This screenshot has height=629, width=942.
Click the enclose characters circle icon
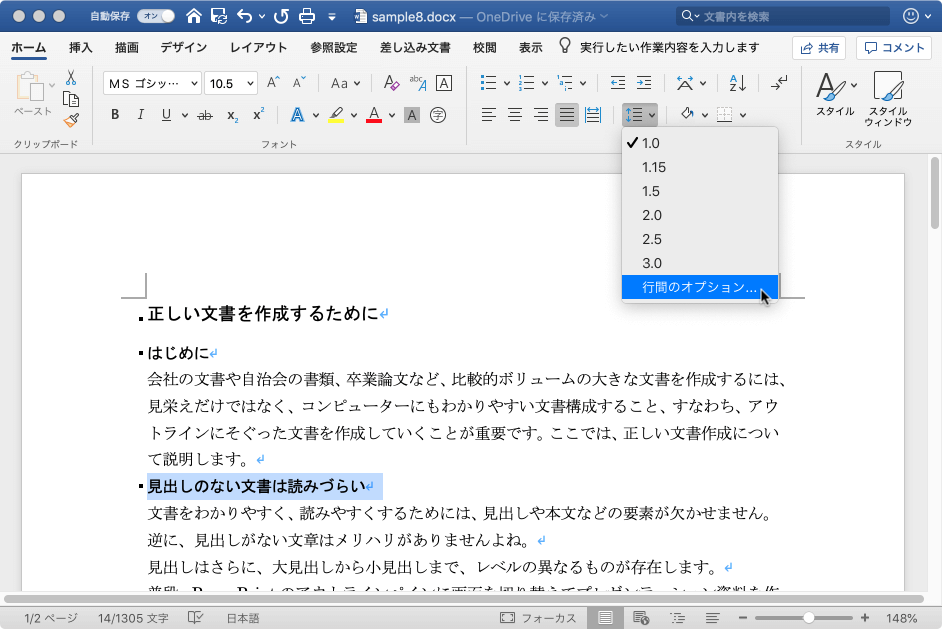[x=438, y=115]
